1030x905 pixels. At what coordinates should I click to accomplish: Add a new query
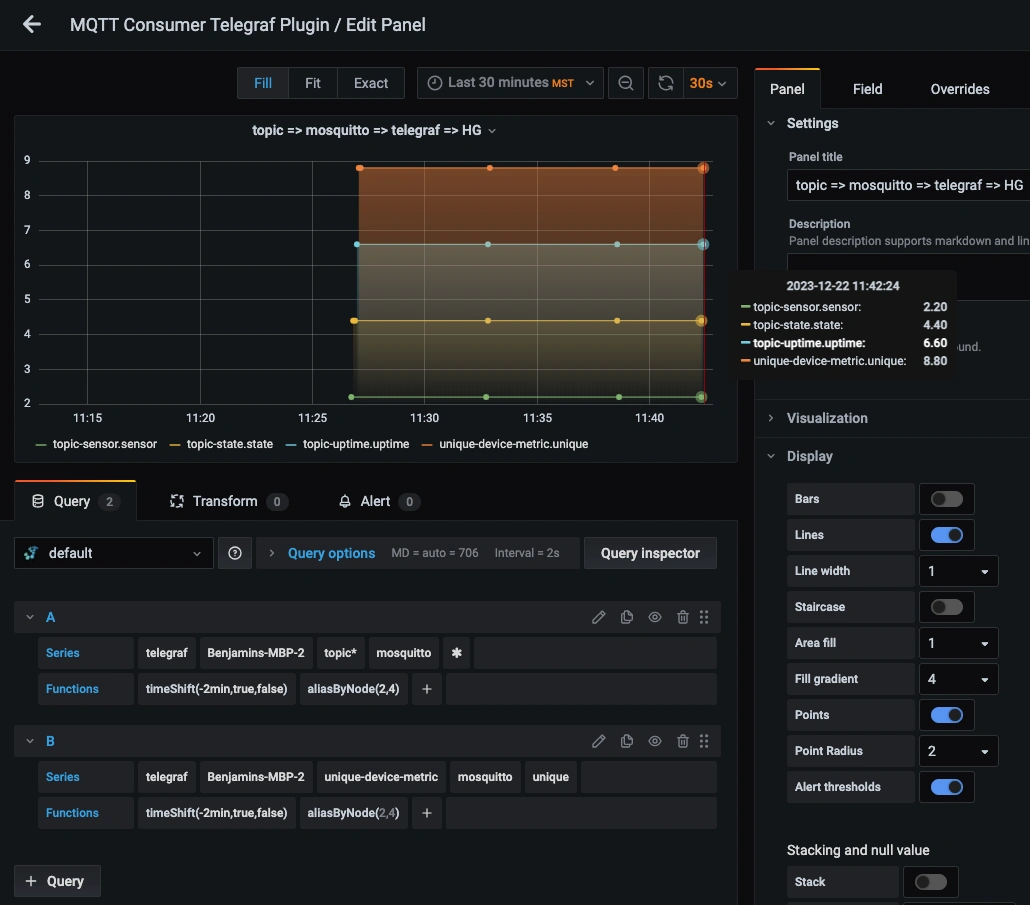[x=57, y=881]
